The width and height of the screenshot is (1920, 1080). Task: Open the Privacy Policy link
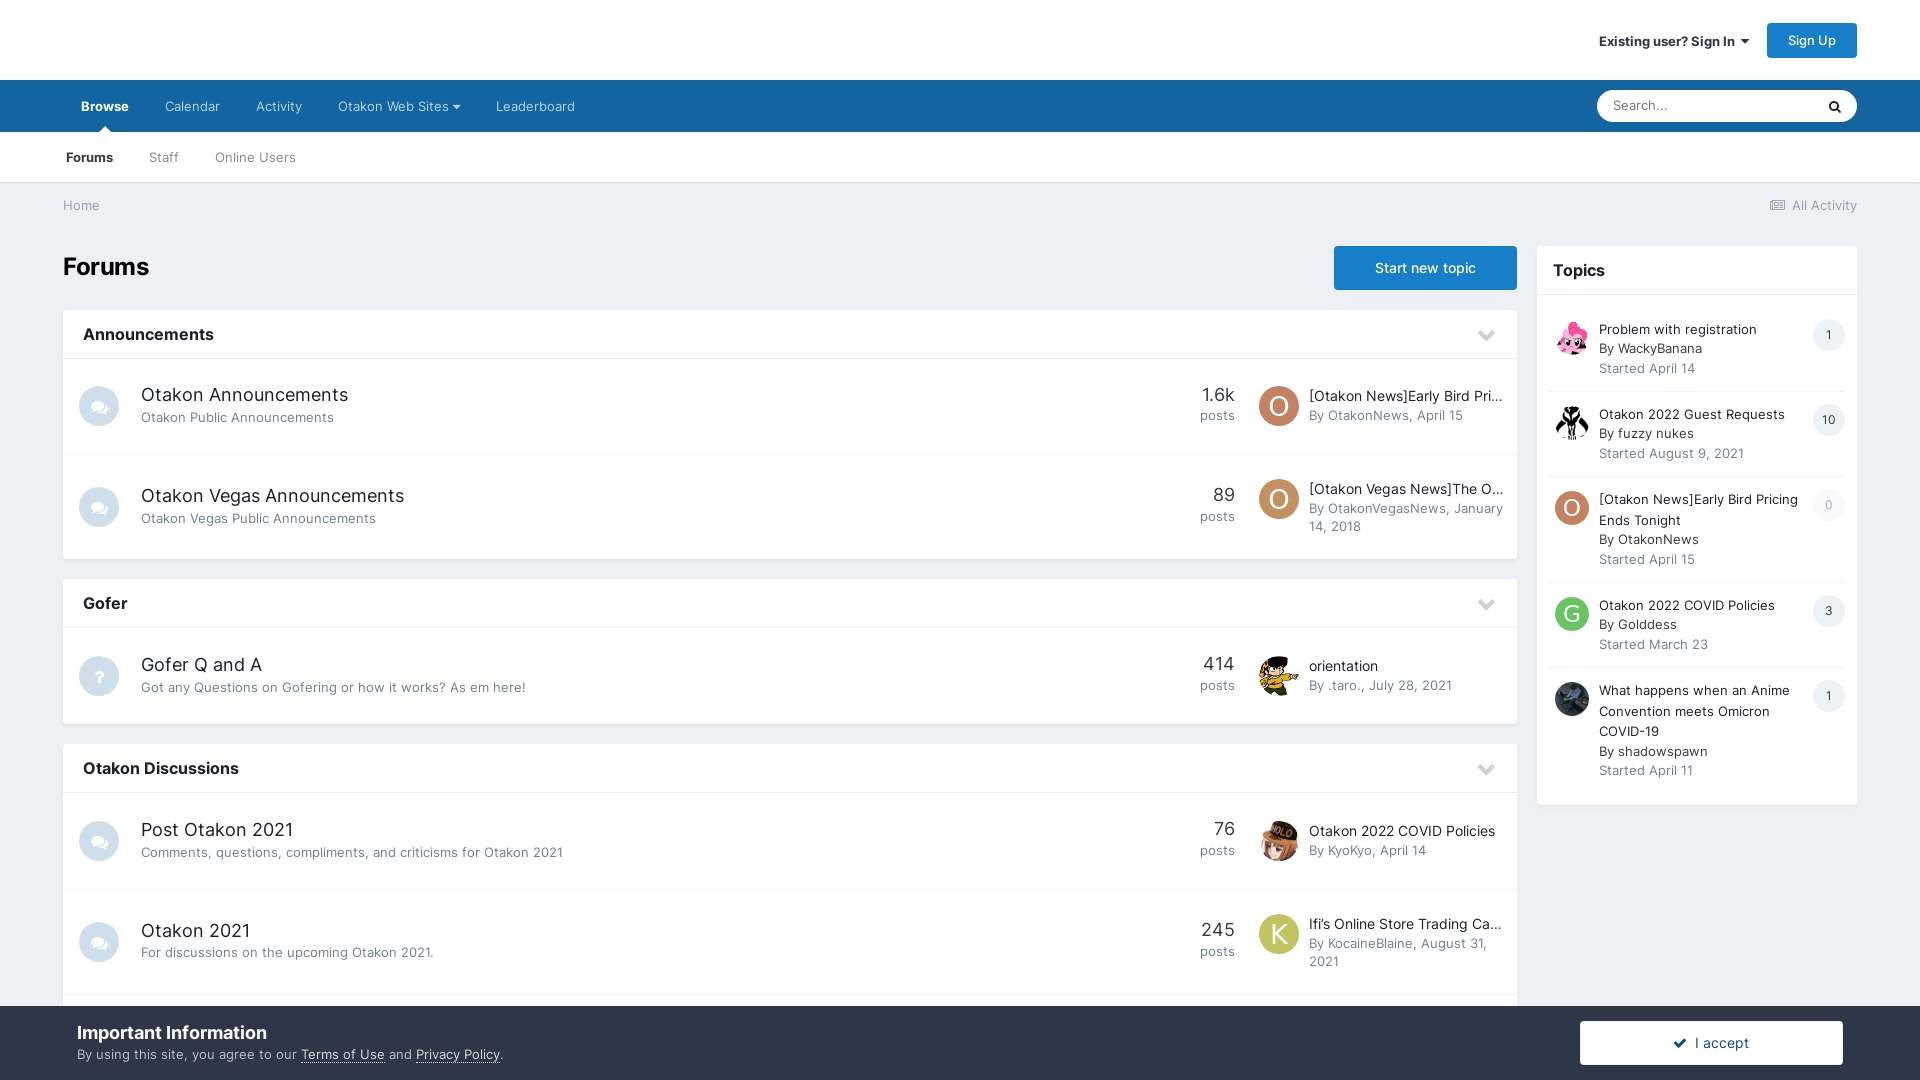pyautogui.click(x=458, y=1055)
